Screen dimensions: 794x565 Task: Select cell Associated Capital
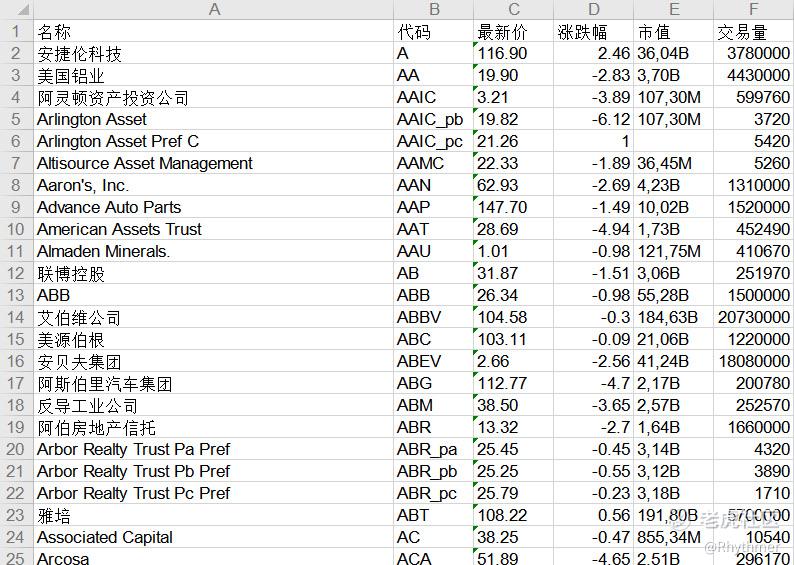[x=213, y=538]
